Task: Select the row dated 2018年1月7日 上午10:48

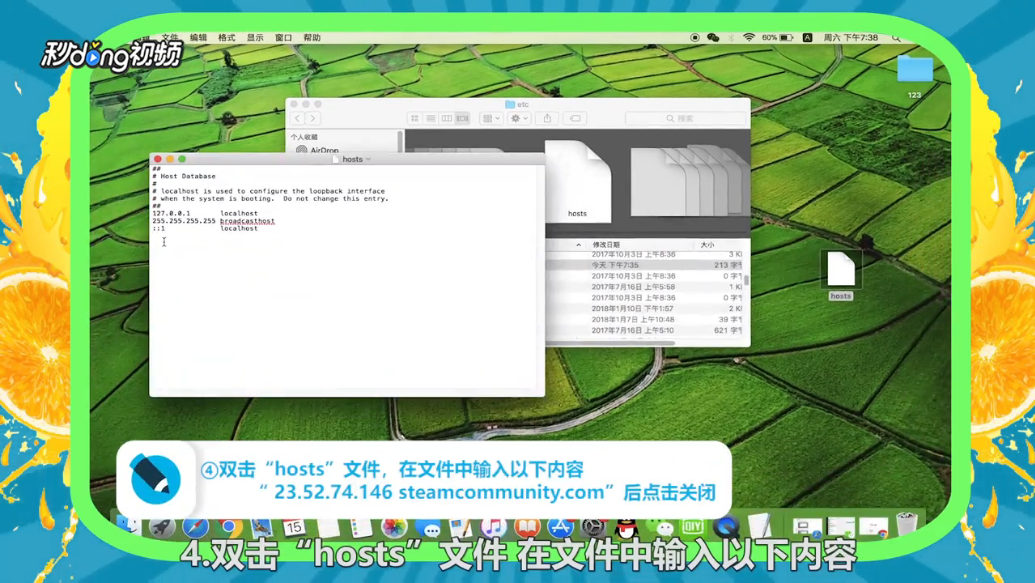Action: (x=646, y=320)
